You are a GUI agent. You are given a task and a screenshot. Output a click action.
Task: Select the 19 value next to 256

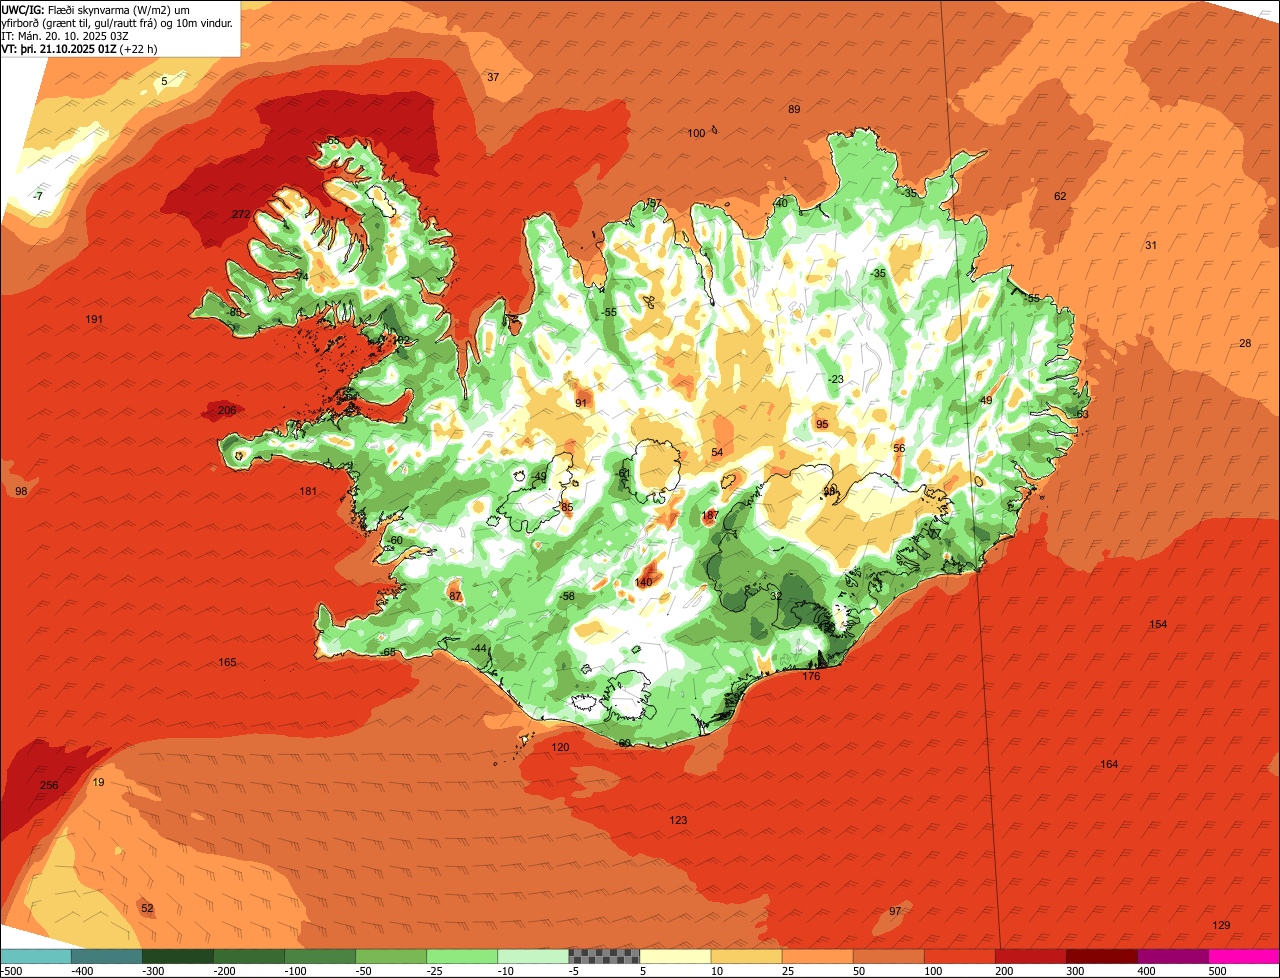[x=98, y=782]
